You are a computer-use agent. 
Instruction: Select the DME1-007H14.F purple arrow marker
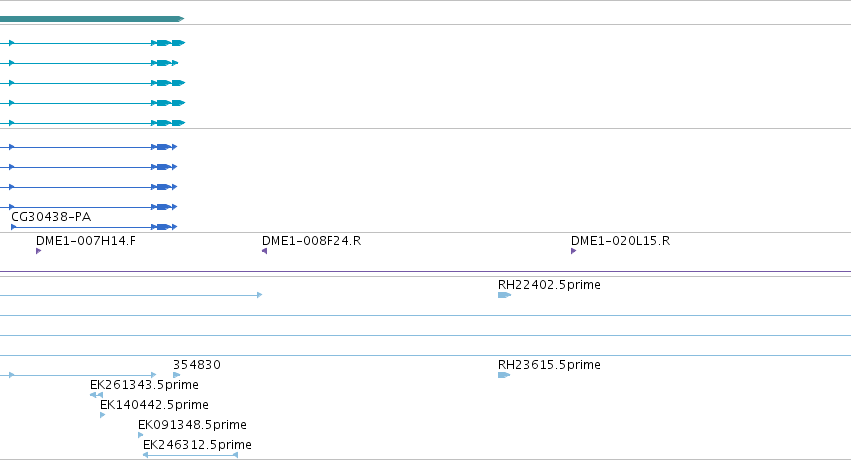click(39, 251)
